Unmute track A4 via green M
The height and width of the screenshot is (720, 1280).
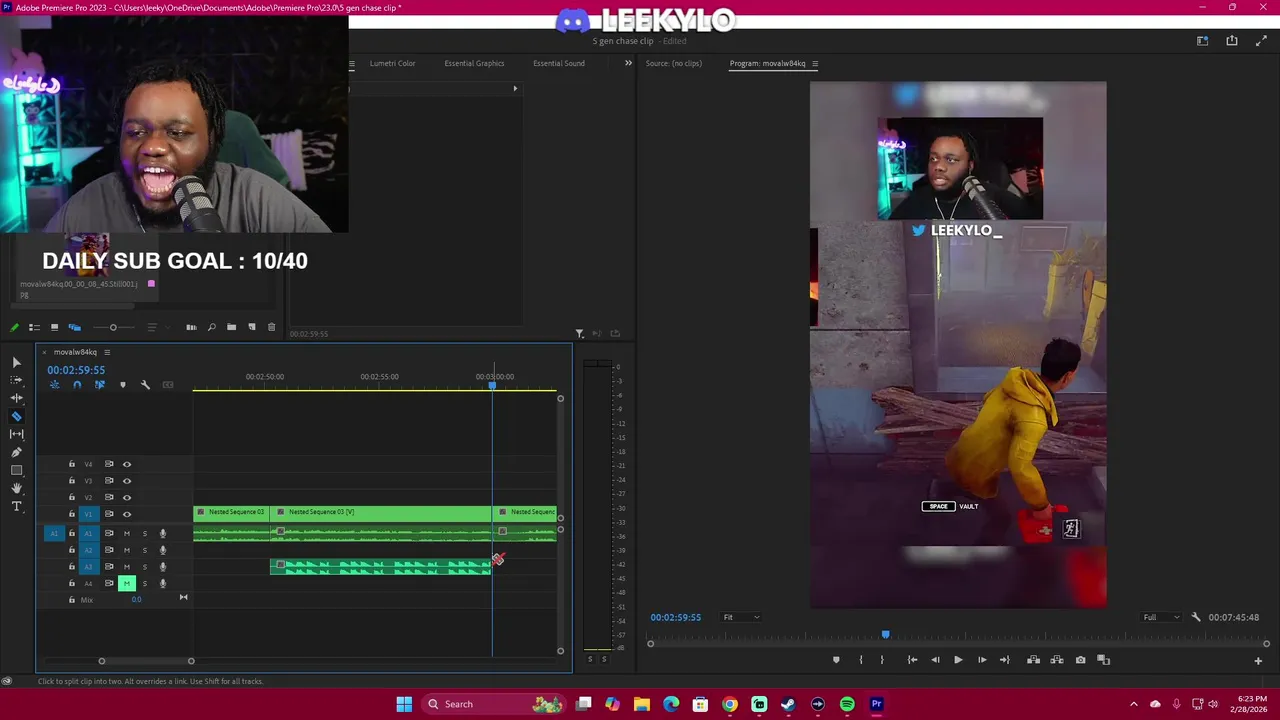(127, 583)
